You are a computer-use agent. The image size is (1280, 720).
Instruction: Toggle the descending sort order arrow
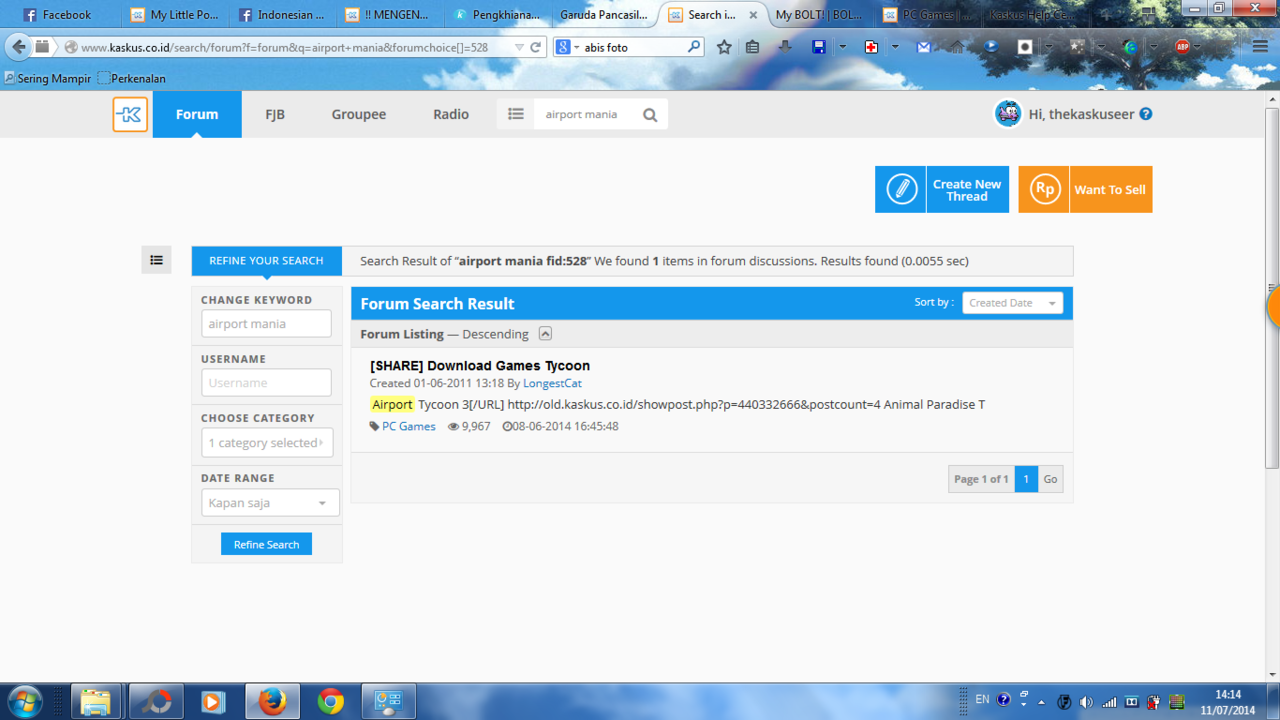pyautogui.click(x=544, y=333)
